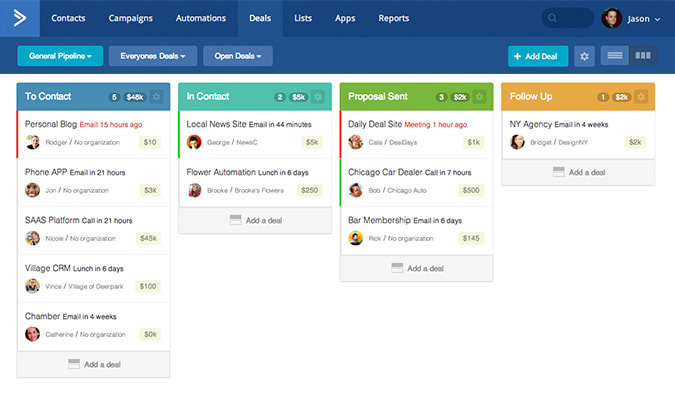Click the overdue Email 15 hours ago task
This screenshot has height=397, width=675.
coord(111,124)
